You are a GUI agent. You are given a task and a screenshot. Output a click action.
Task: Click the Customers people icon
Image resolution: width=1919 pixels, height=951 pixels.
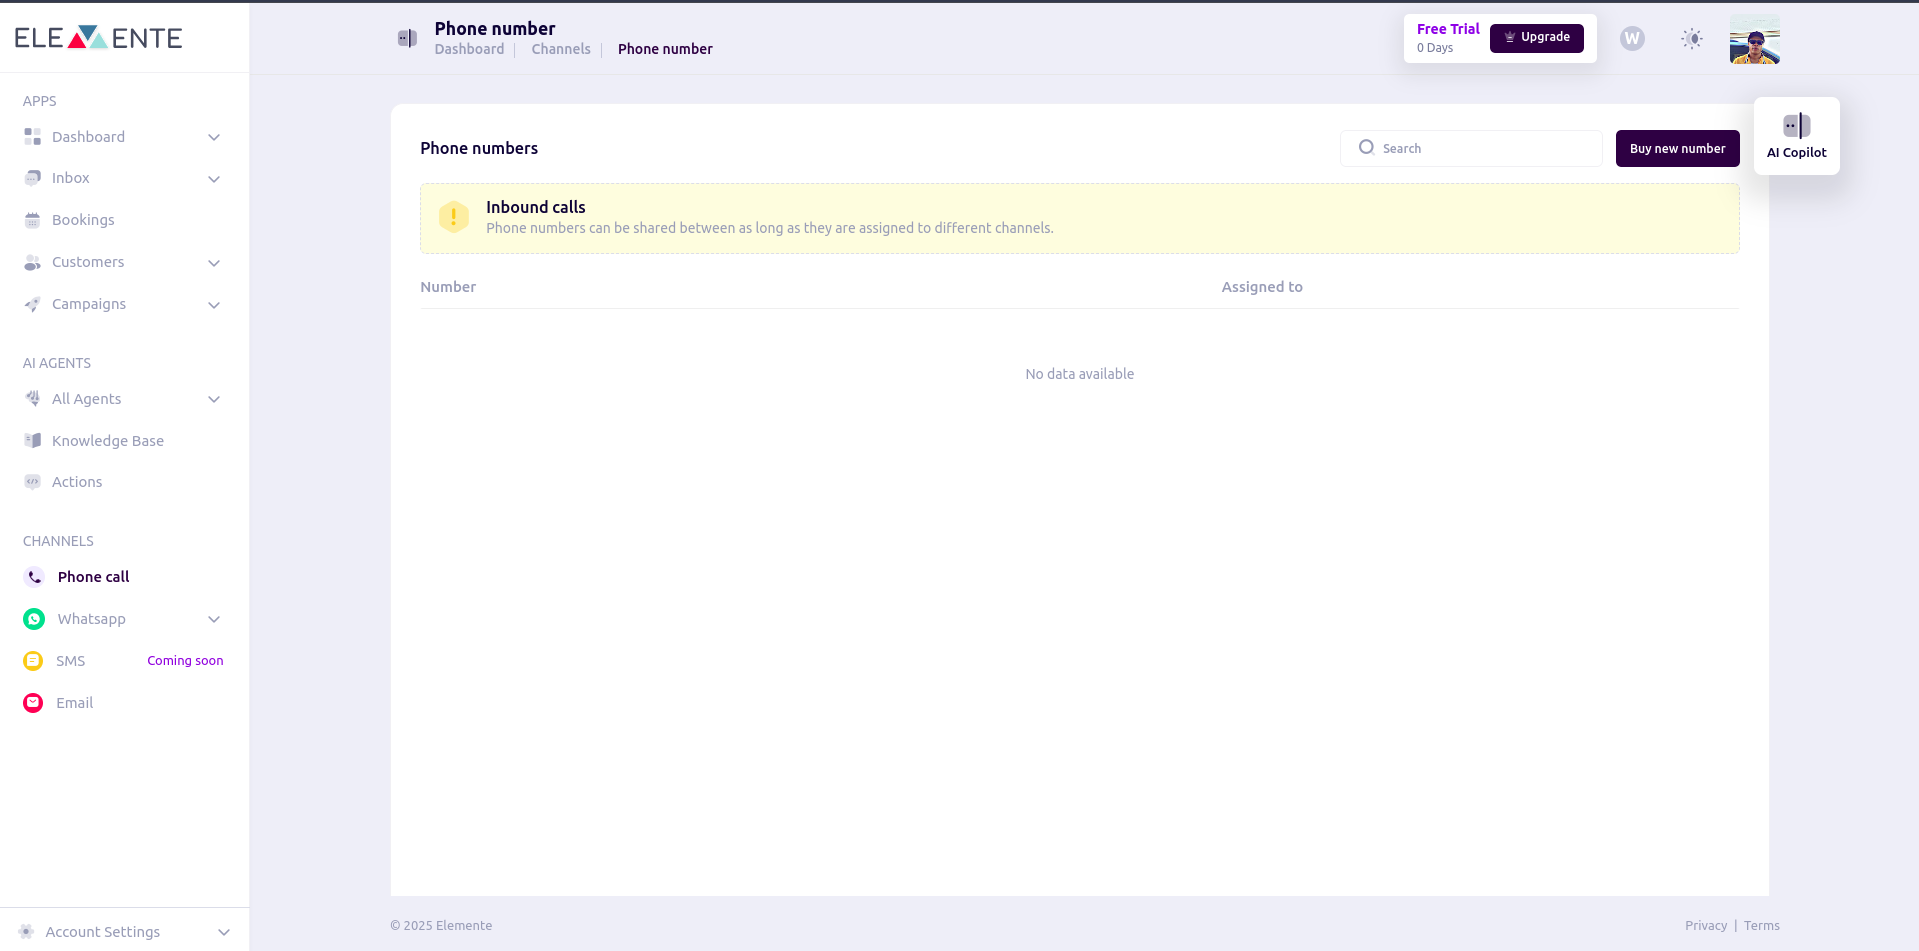33,262
